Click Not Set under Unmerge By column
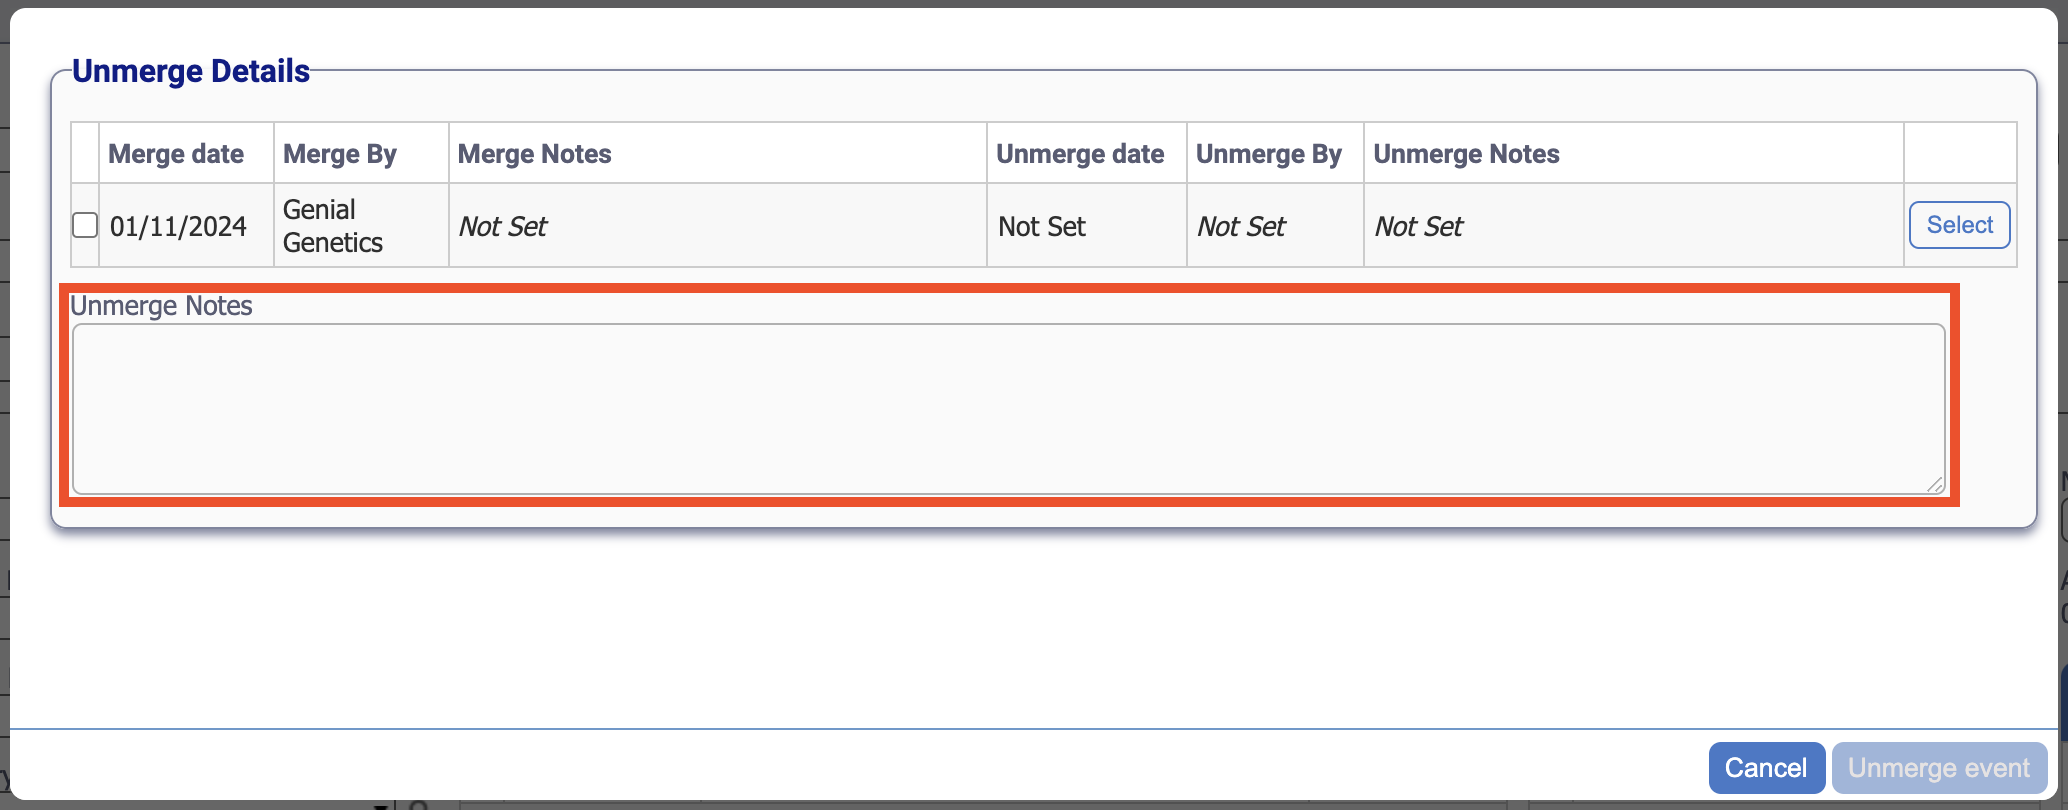The width and height of the screenshot is (2068, 810). (1241, 227)
